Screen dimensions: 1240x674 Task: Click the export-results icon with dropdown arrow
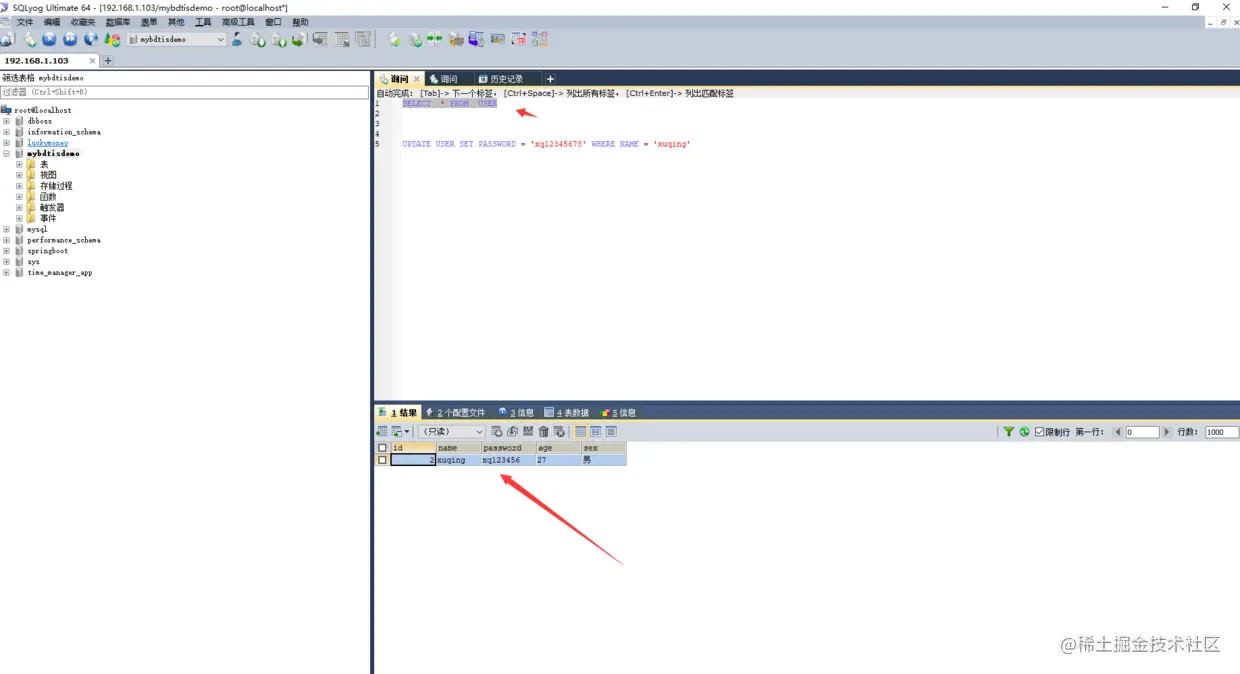(400, 431)
